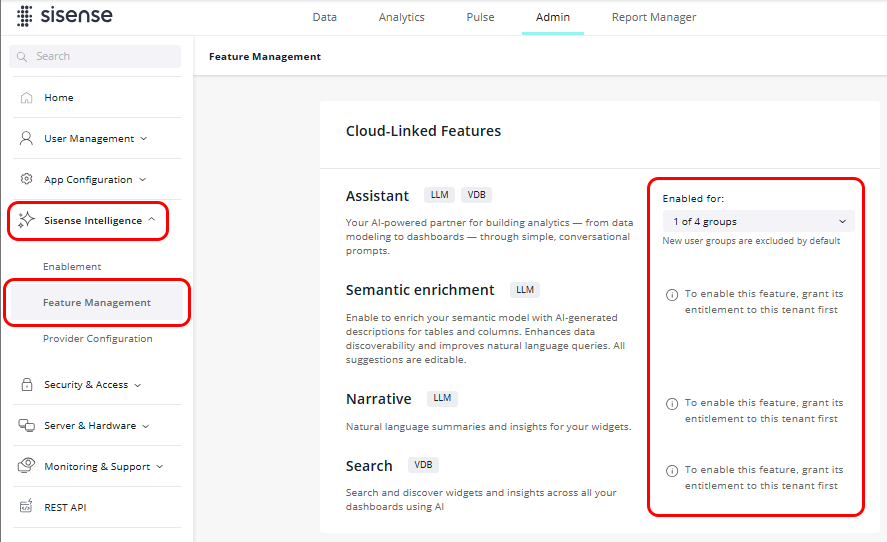Screen dimensions: 887x542
Task: Click 'New user groups are excluded by default'
Action: point(751,241)
